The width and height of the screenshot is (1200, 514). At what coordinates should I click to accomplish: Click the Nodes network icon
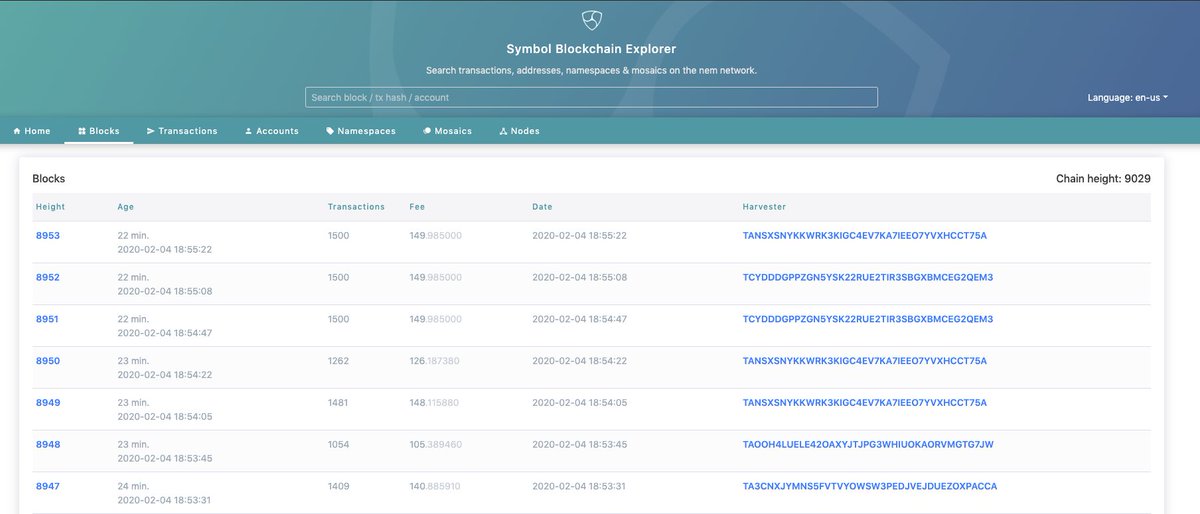(503, 131)
